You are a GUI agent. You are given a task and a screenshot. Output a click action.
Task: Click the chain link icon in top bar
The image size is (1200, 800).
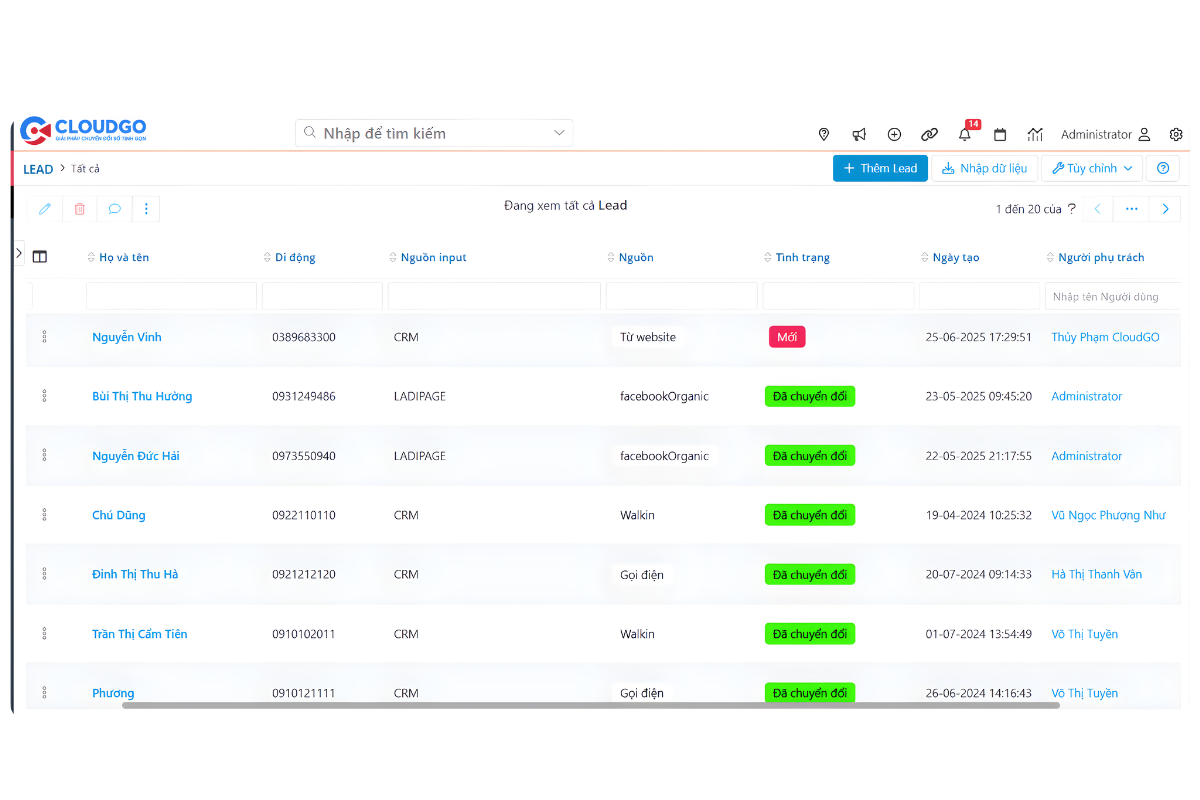(x=929, y=134)
